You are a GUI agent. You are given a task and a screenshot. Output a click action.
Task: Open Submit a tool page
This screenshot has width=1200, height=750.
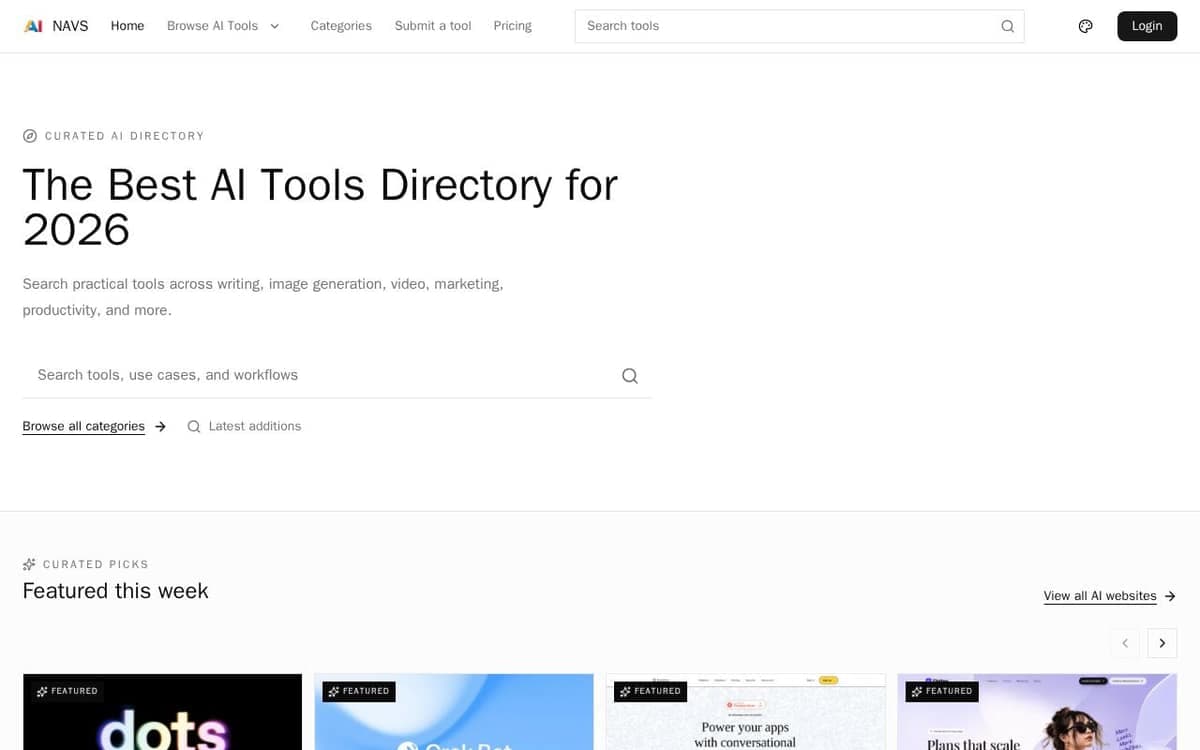click(433, 26)
